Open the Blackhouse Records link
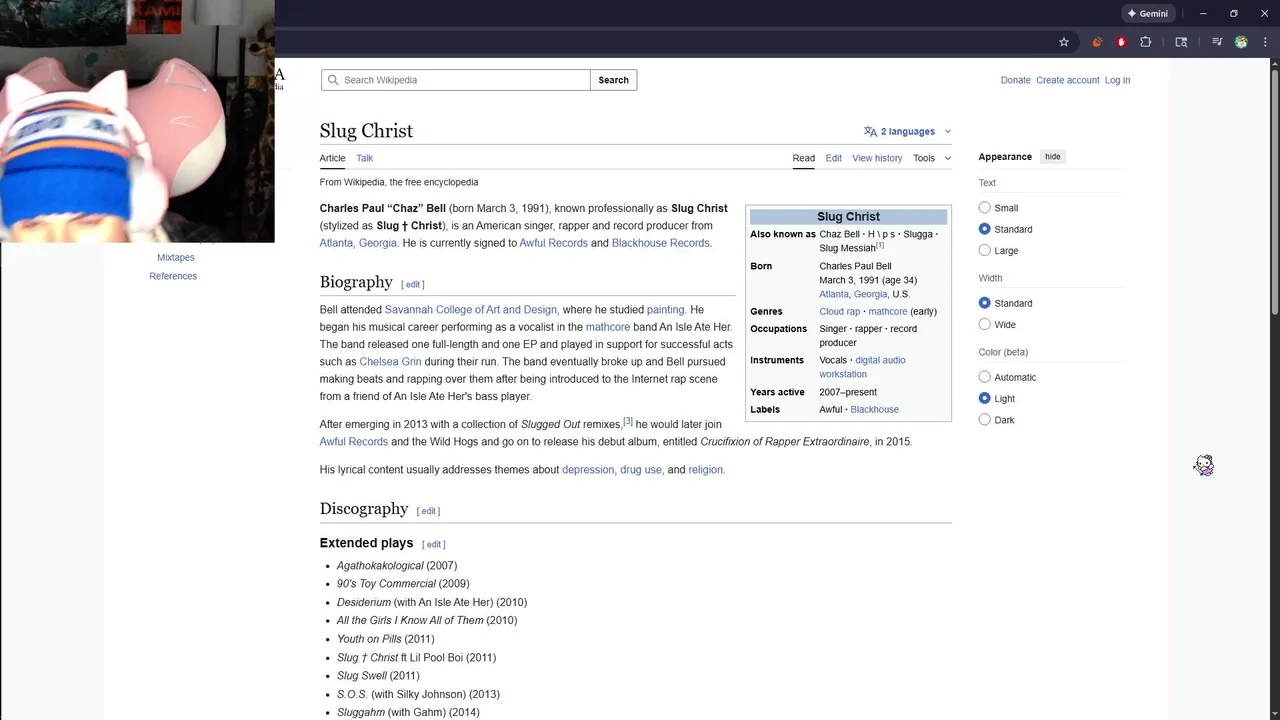 (660, 243)
